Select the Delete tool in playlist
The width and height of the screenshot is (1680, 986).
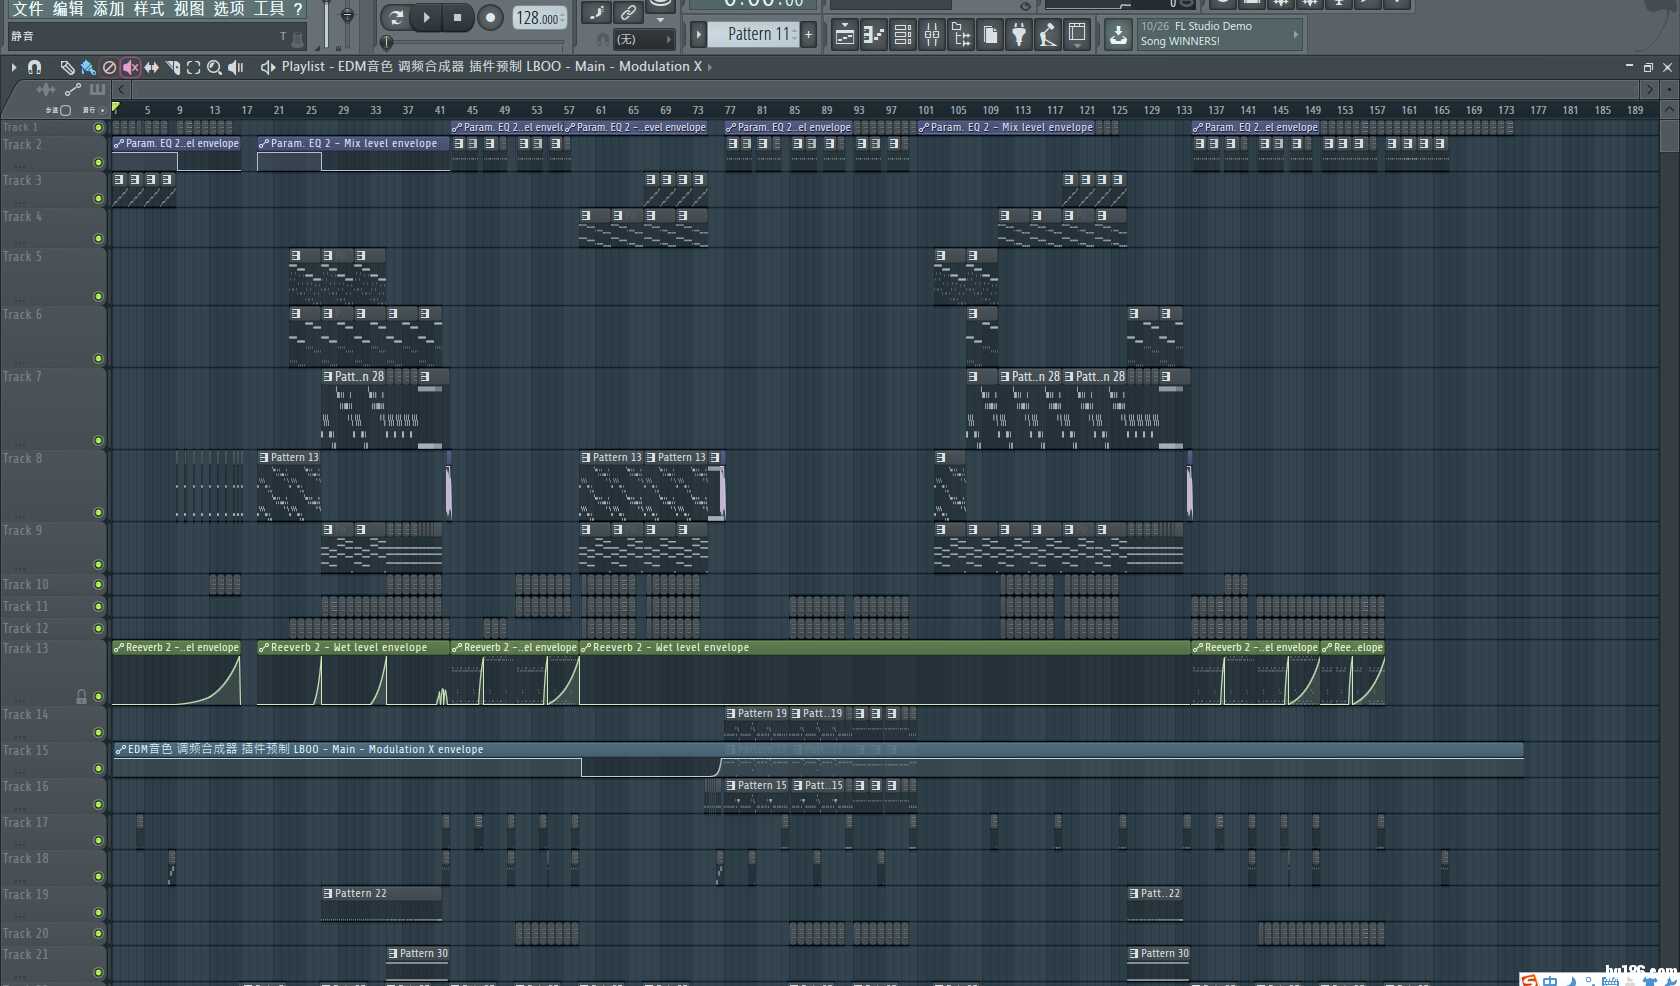[109, 67]
